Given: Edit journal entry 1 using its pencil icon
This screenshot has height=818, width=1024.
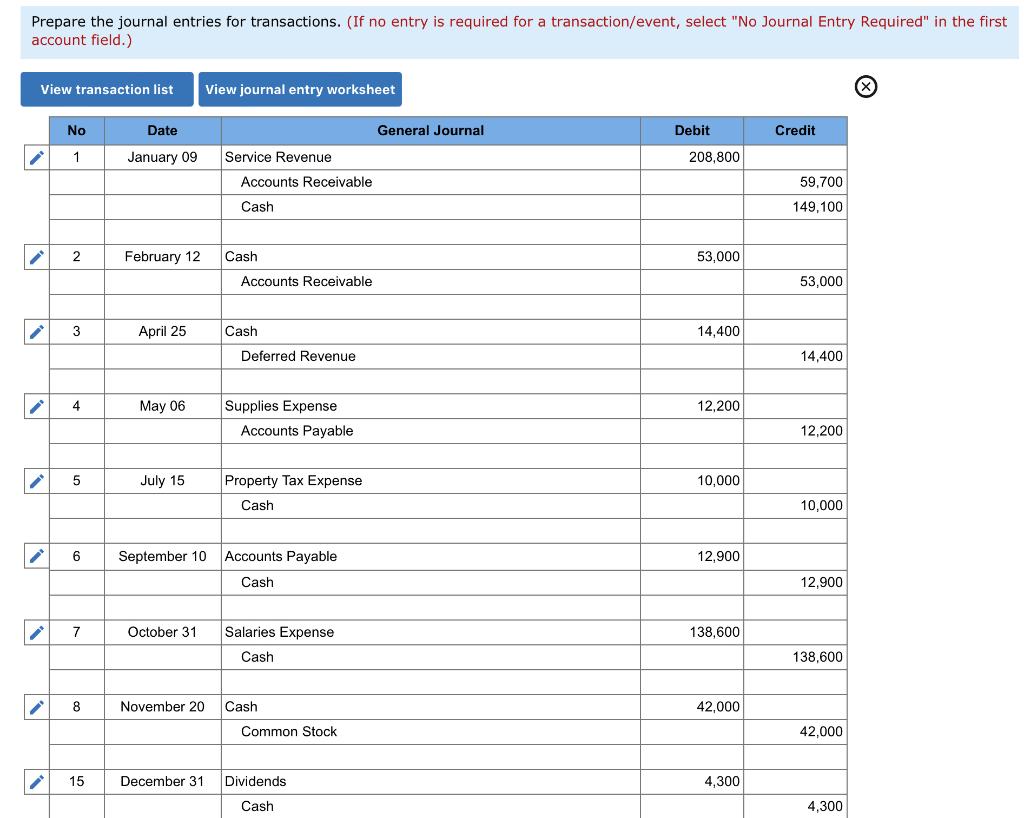Looking at the screenshot, I should point(36,157).
